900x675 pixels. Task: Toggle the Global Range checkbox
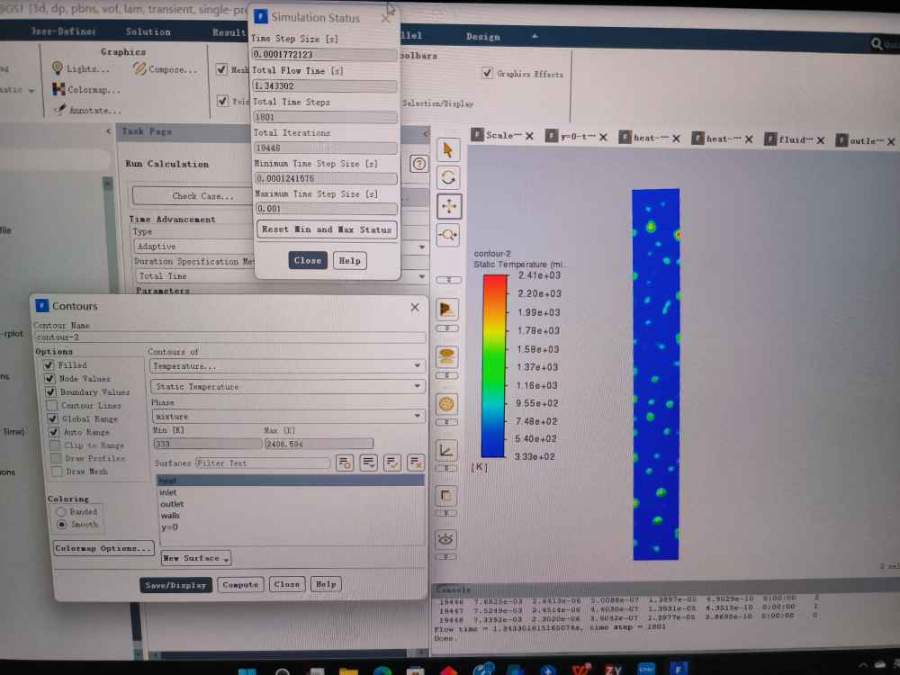pos(52,418)
